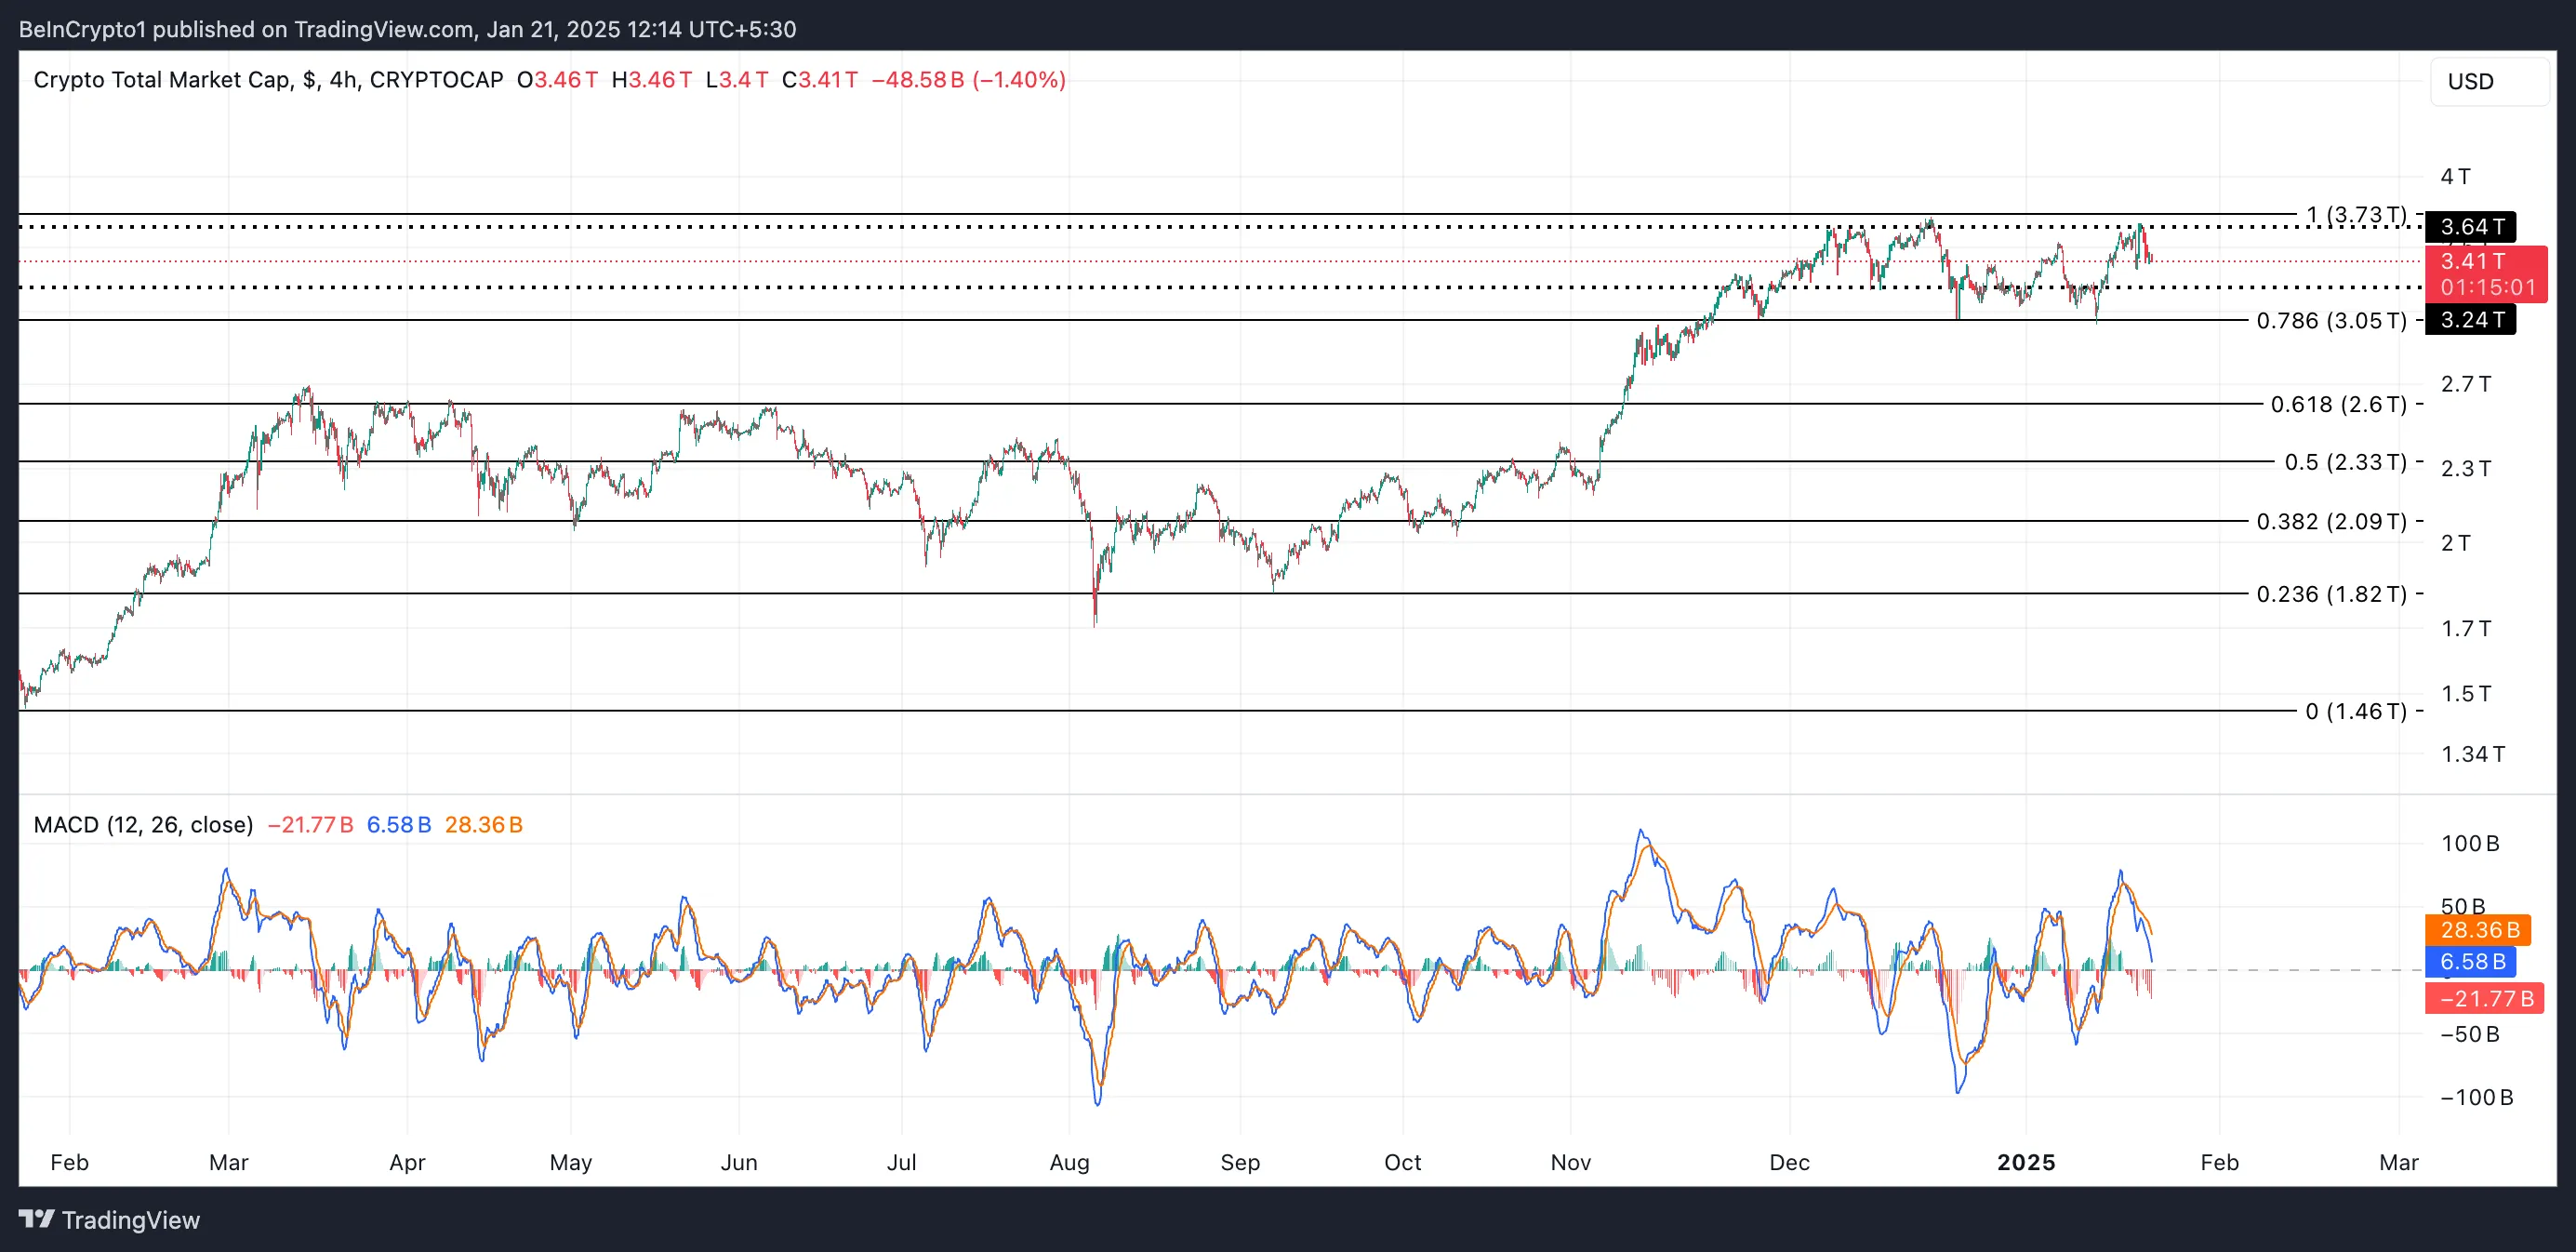Click the BeInCrypto1 published header text

[x=407, y=29]
